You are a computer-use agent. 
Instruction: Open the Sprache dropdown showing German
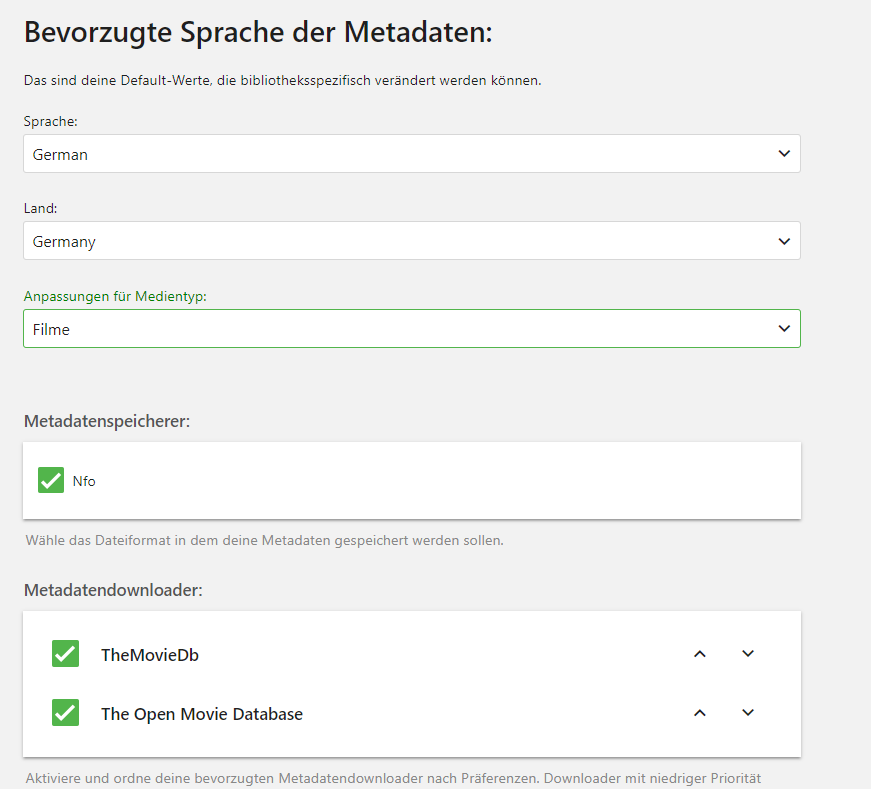[x=412, y=153]
